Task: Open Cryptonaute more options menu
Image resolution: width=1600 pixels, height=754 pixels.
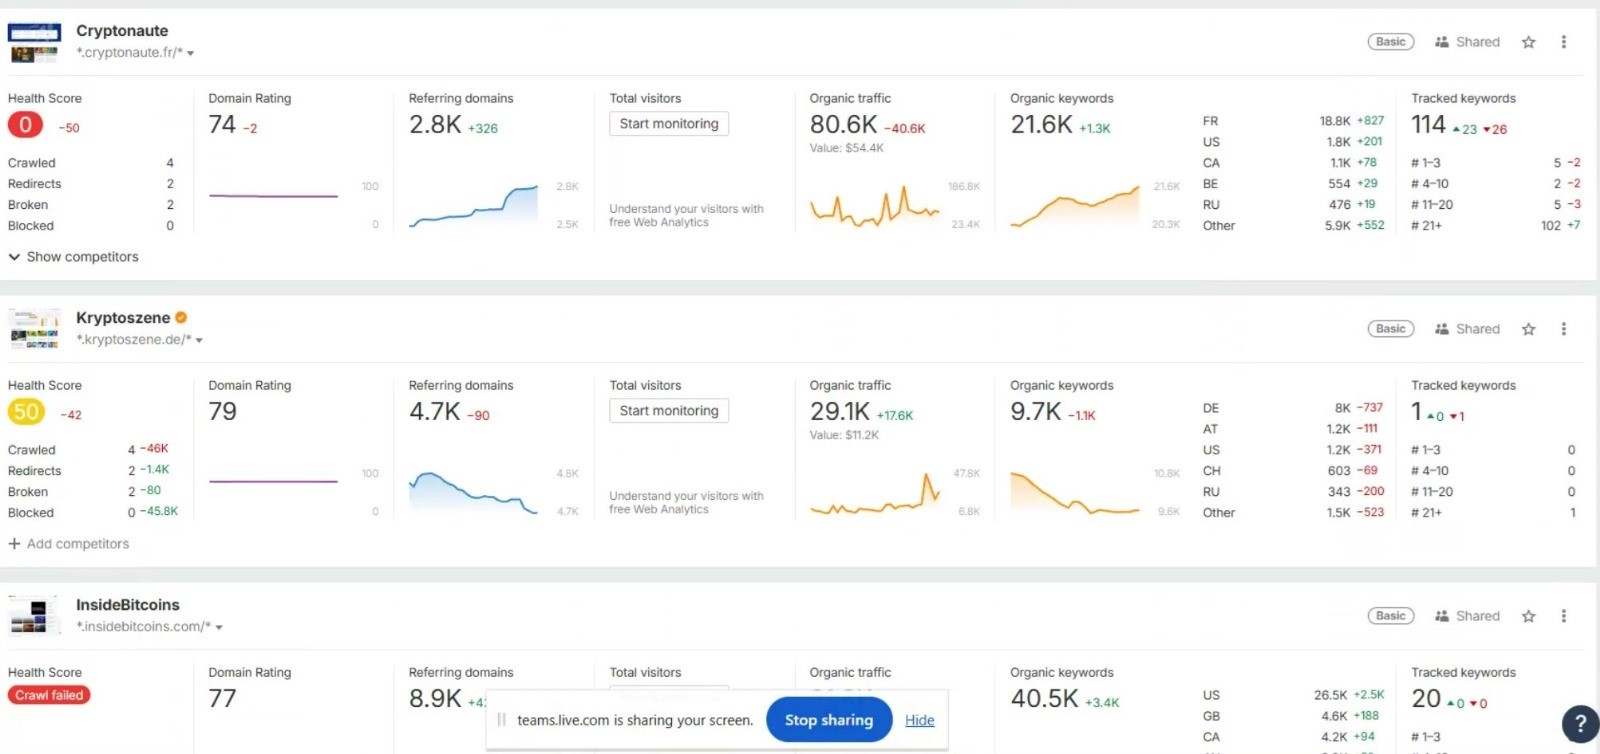Action: 1564,42
